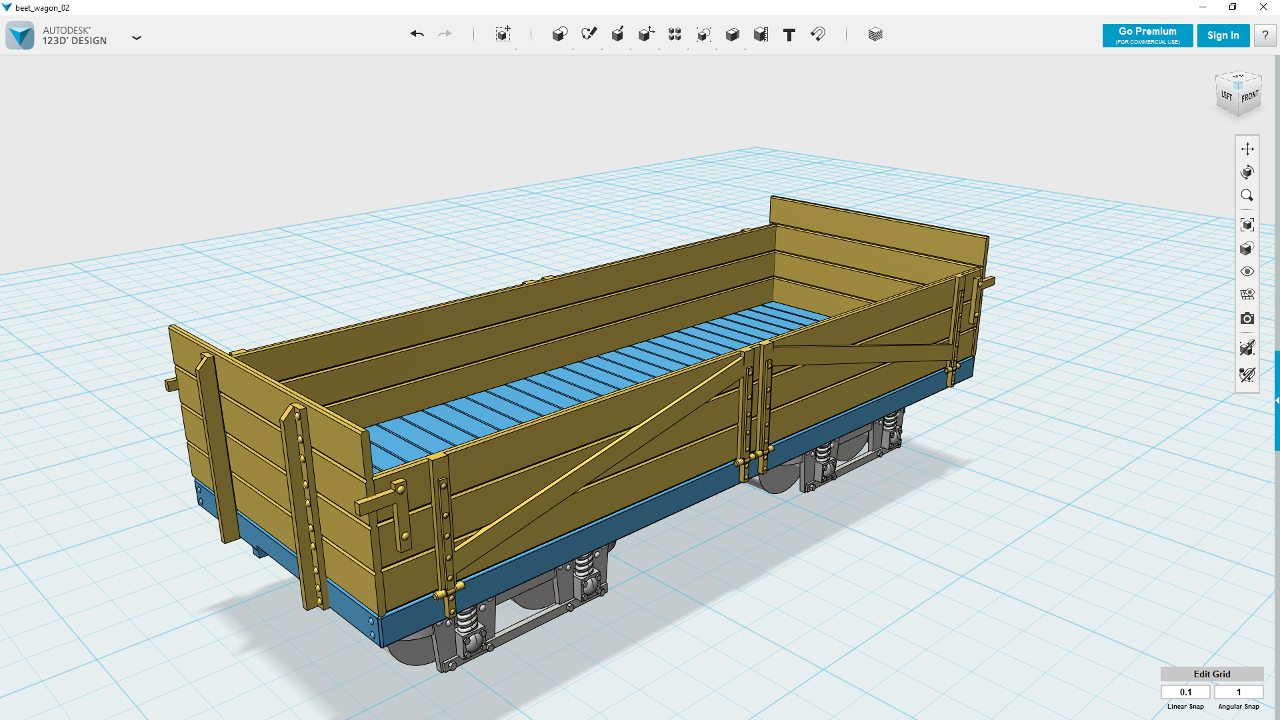Open the Construct tool
Image resolution: width=1280 pixels, height=720 pixels.
coord(618,34)
